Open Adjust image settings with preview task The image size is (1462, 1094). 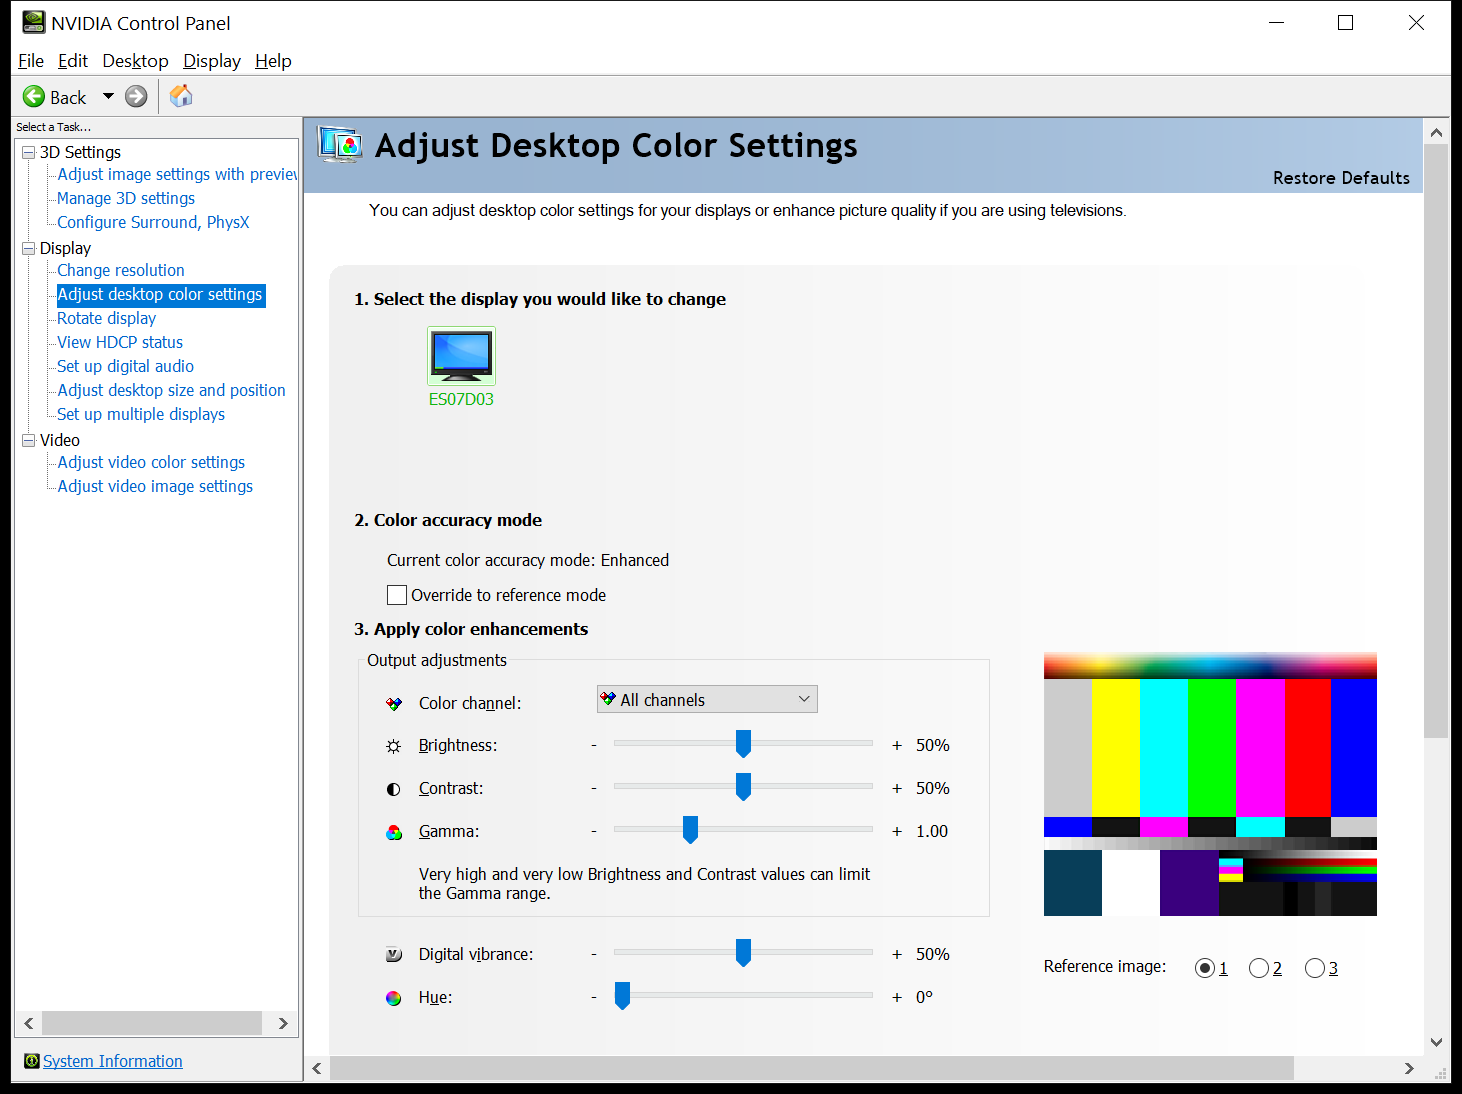pyautogui.click(x=177, y=174)
